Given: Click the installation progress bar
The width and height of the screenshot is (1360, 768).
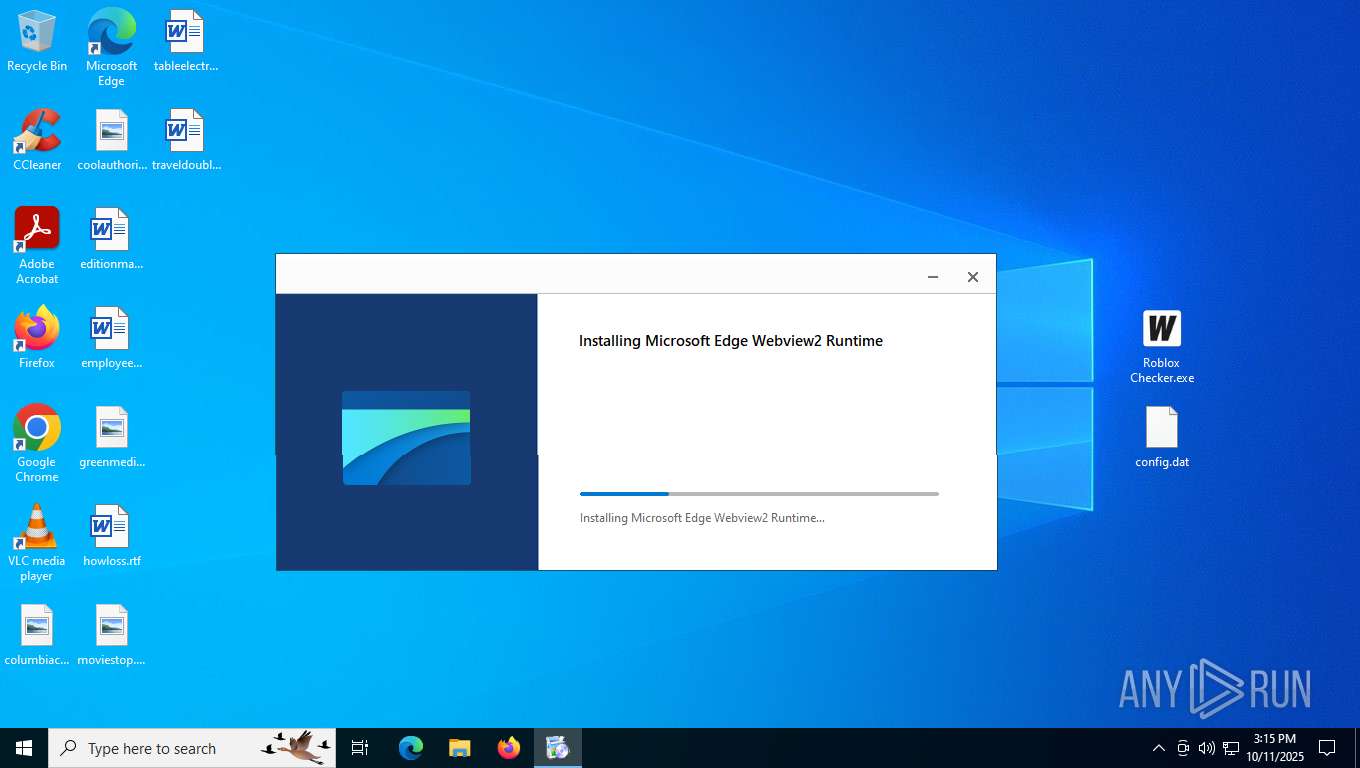Looking at the screenshot, I should 759,494.
